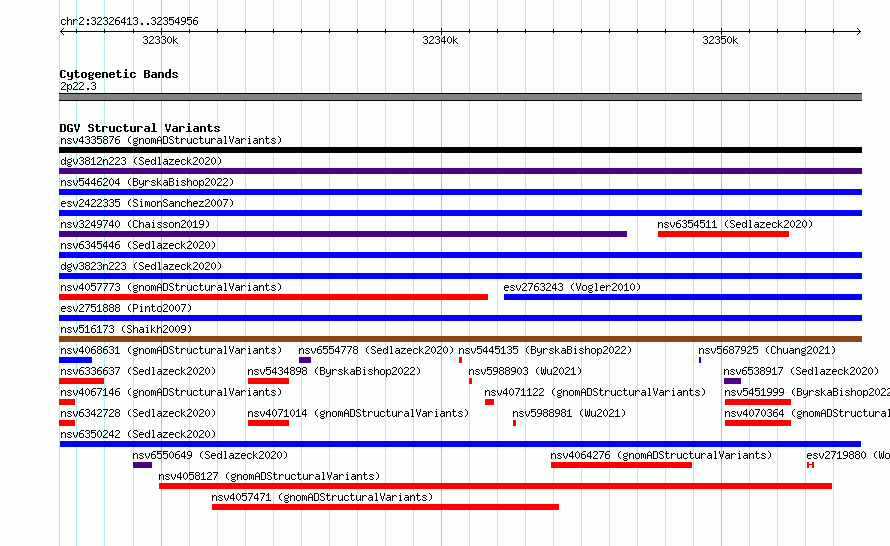The image size is (890, 546).
Task: Click the blue esv2763243 variant bar
Action: tap(683, 297)
